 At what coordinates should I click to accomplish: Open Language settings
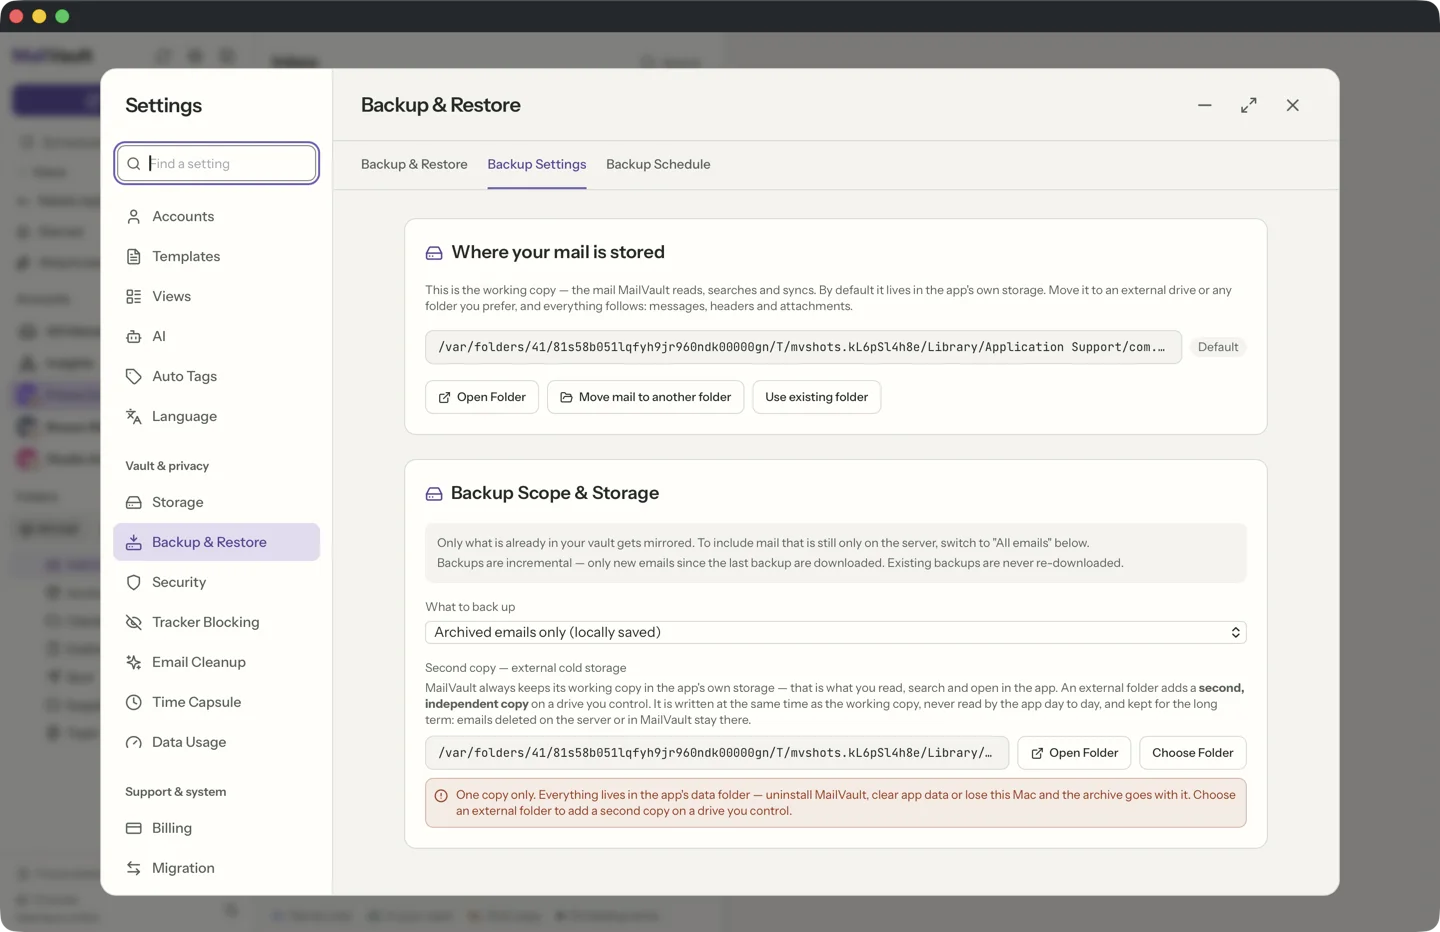coord(216,416)
